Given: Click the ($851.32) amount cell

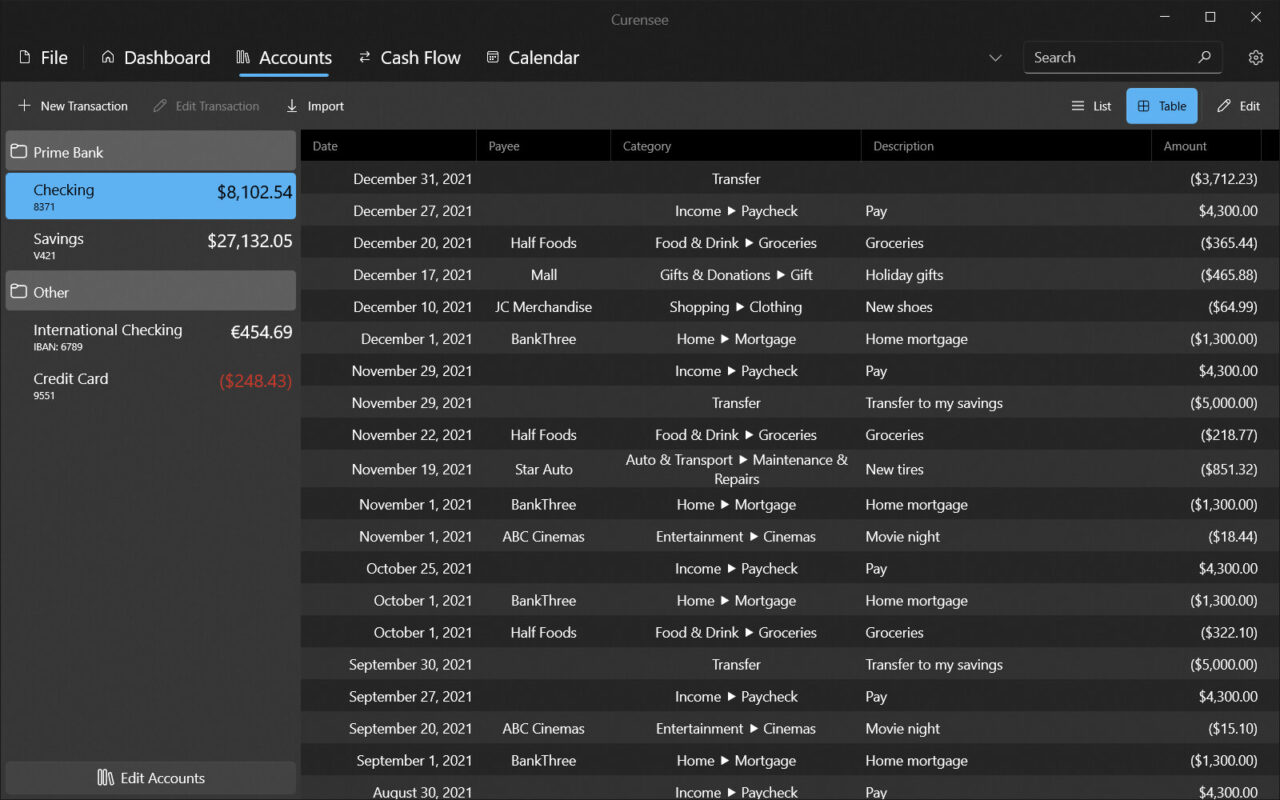Looking at the screenshot, I should point(1229,469).
